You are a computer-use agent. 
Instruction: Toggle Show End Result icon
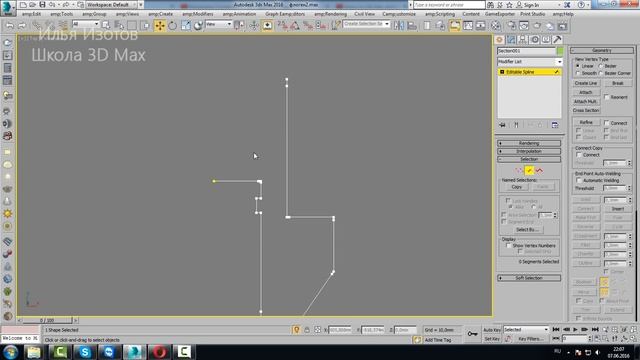point(516,125)
